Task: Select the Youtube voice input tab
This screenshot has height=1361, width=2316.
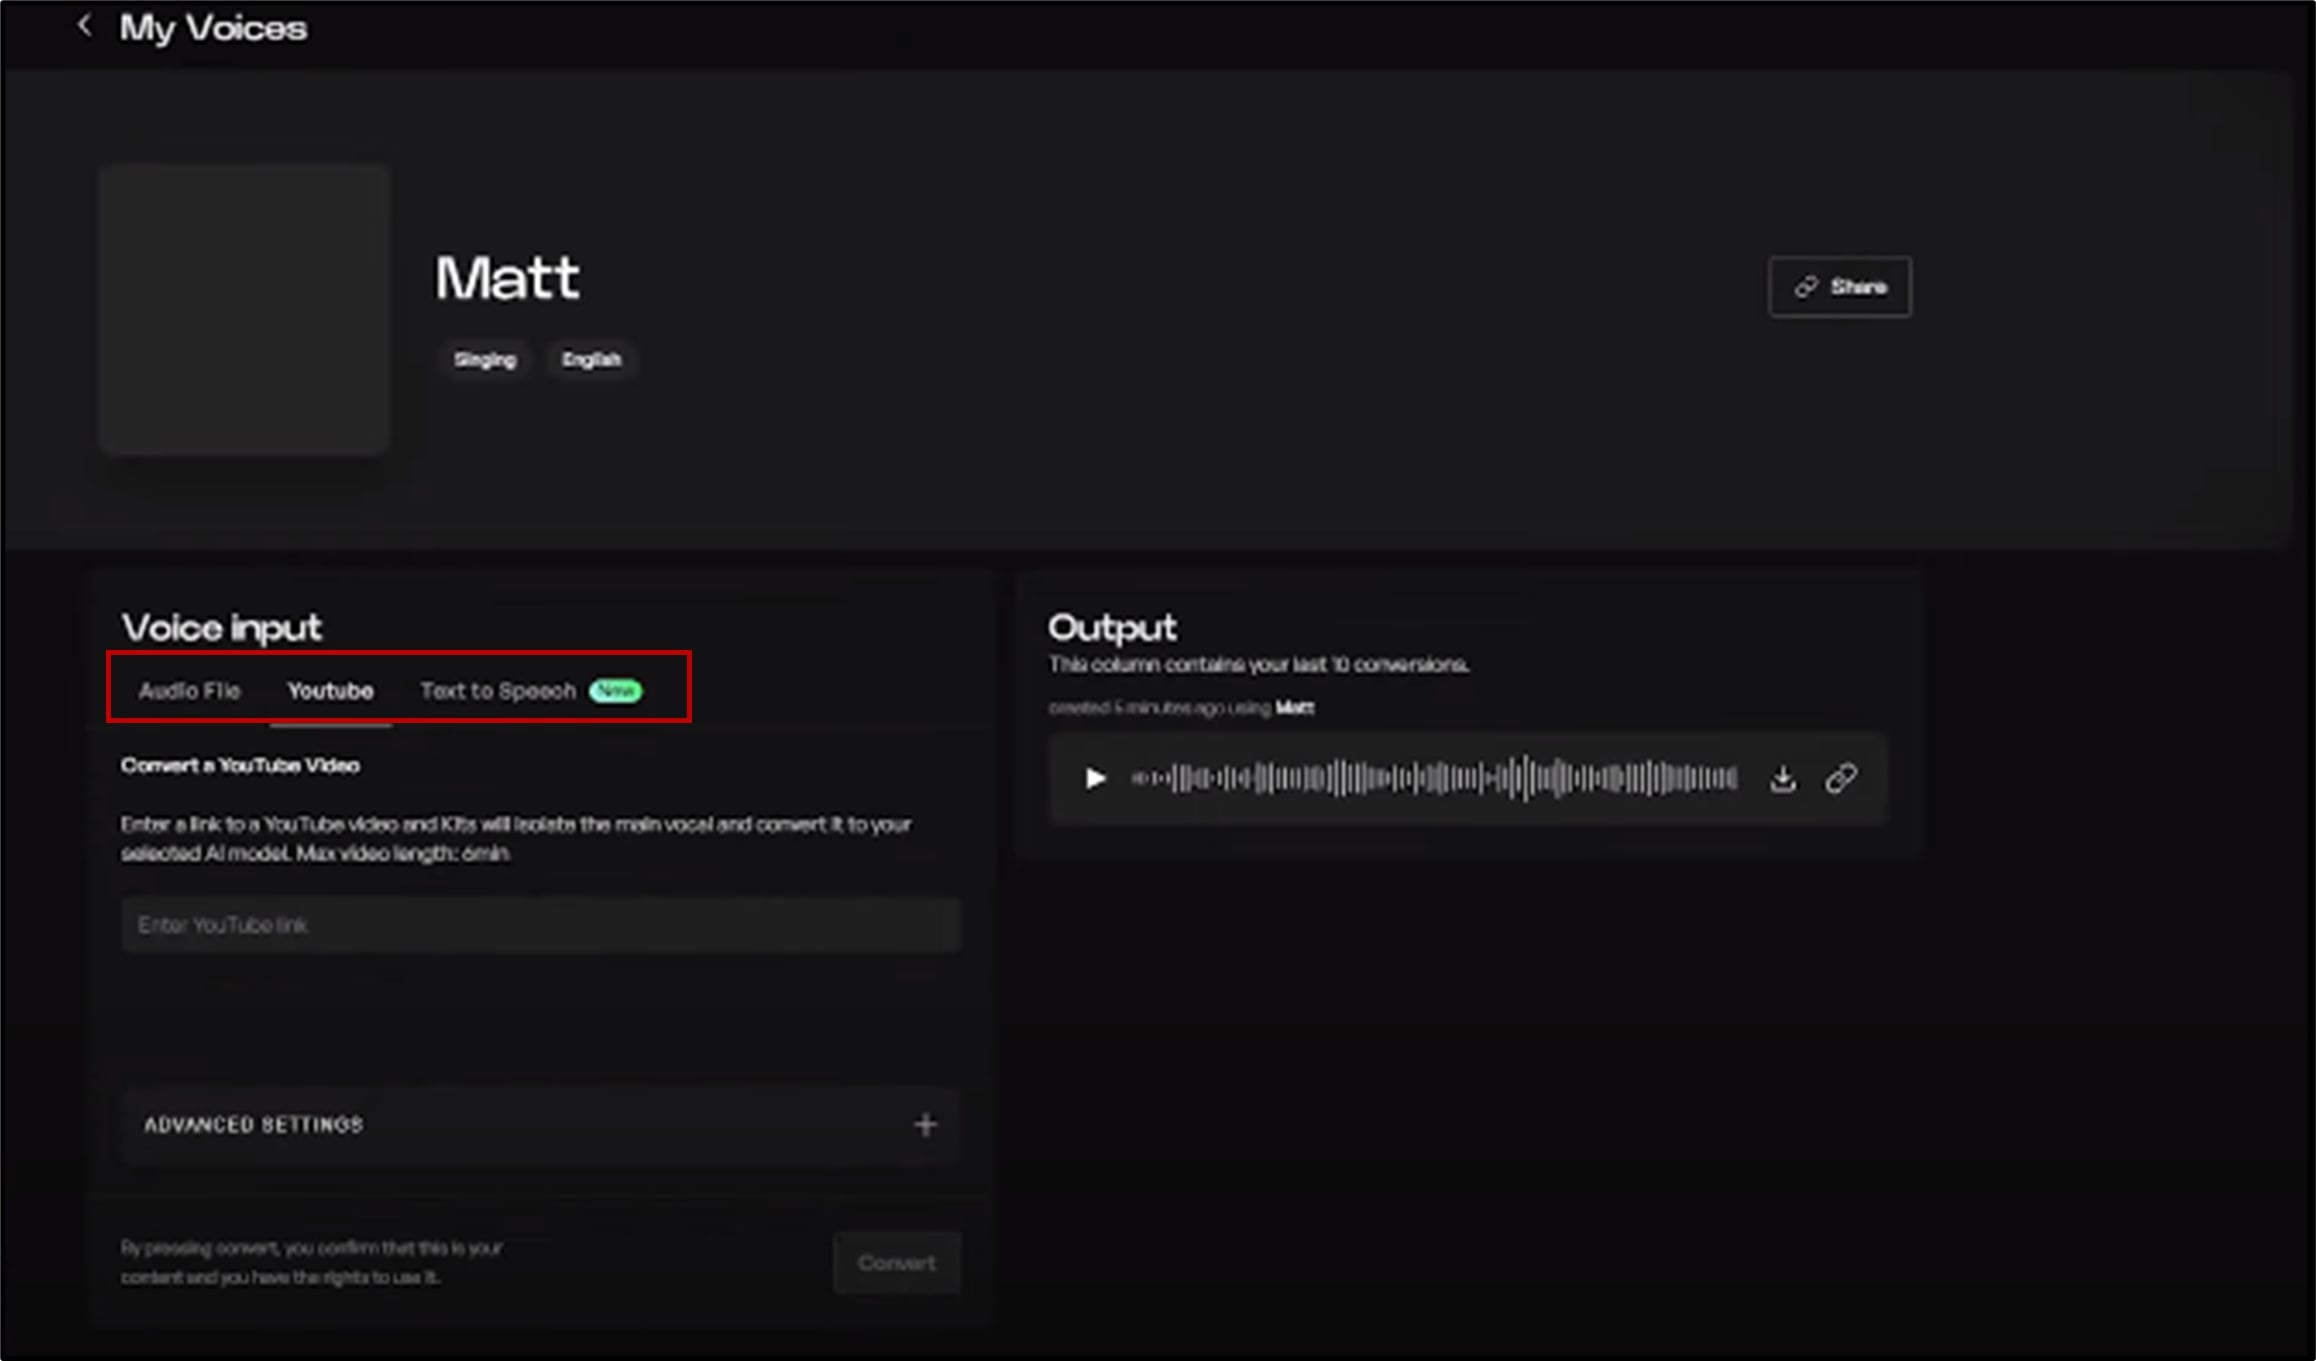Action: [330, 690]
